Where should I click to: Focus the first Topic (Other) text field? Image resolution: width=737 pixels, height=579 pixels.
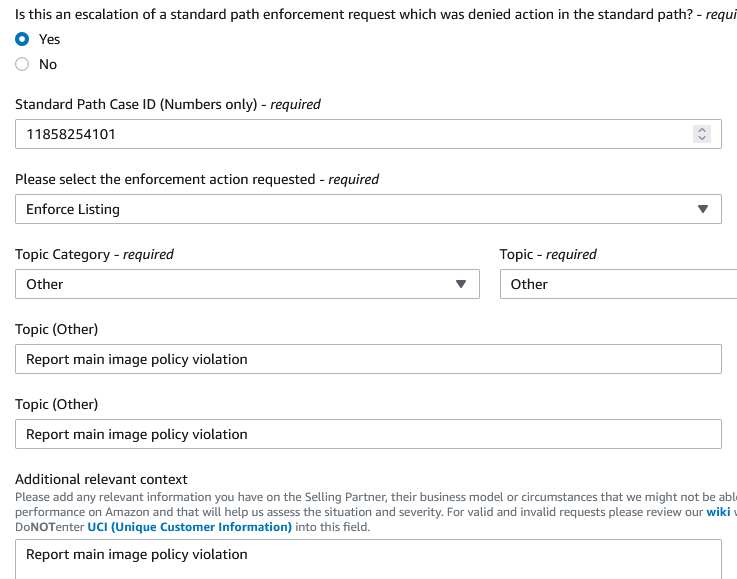click(x=368, y=359)
